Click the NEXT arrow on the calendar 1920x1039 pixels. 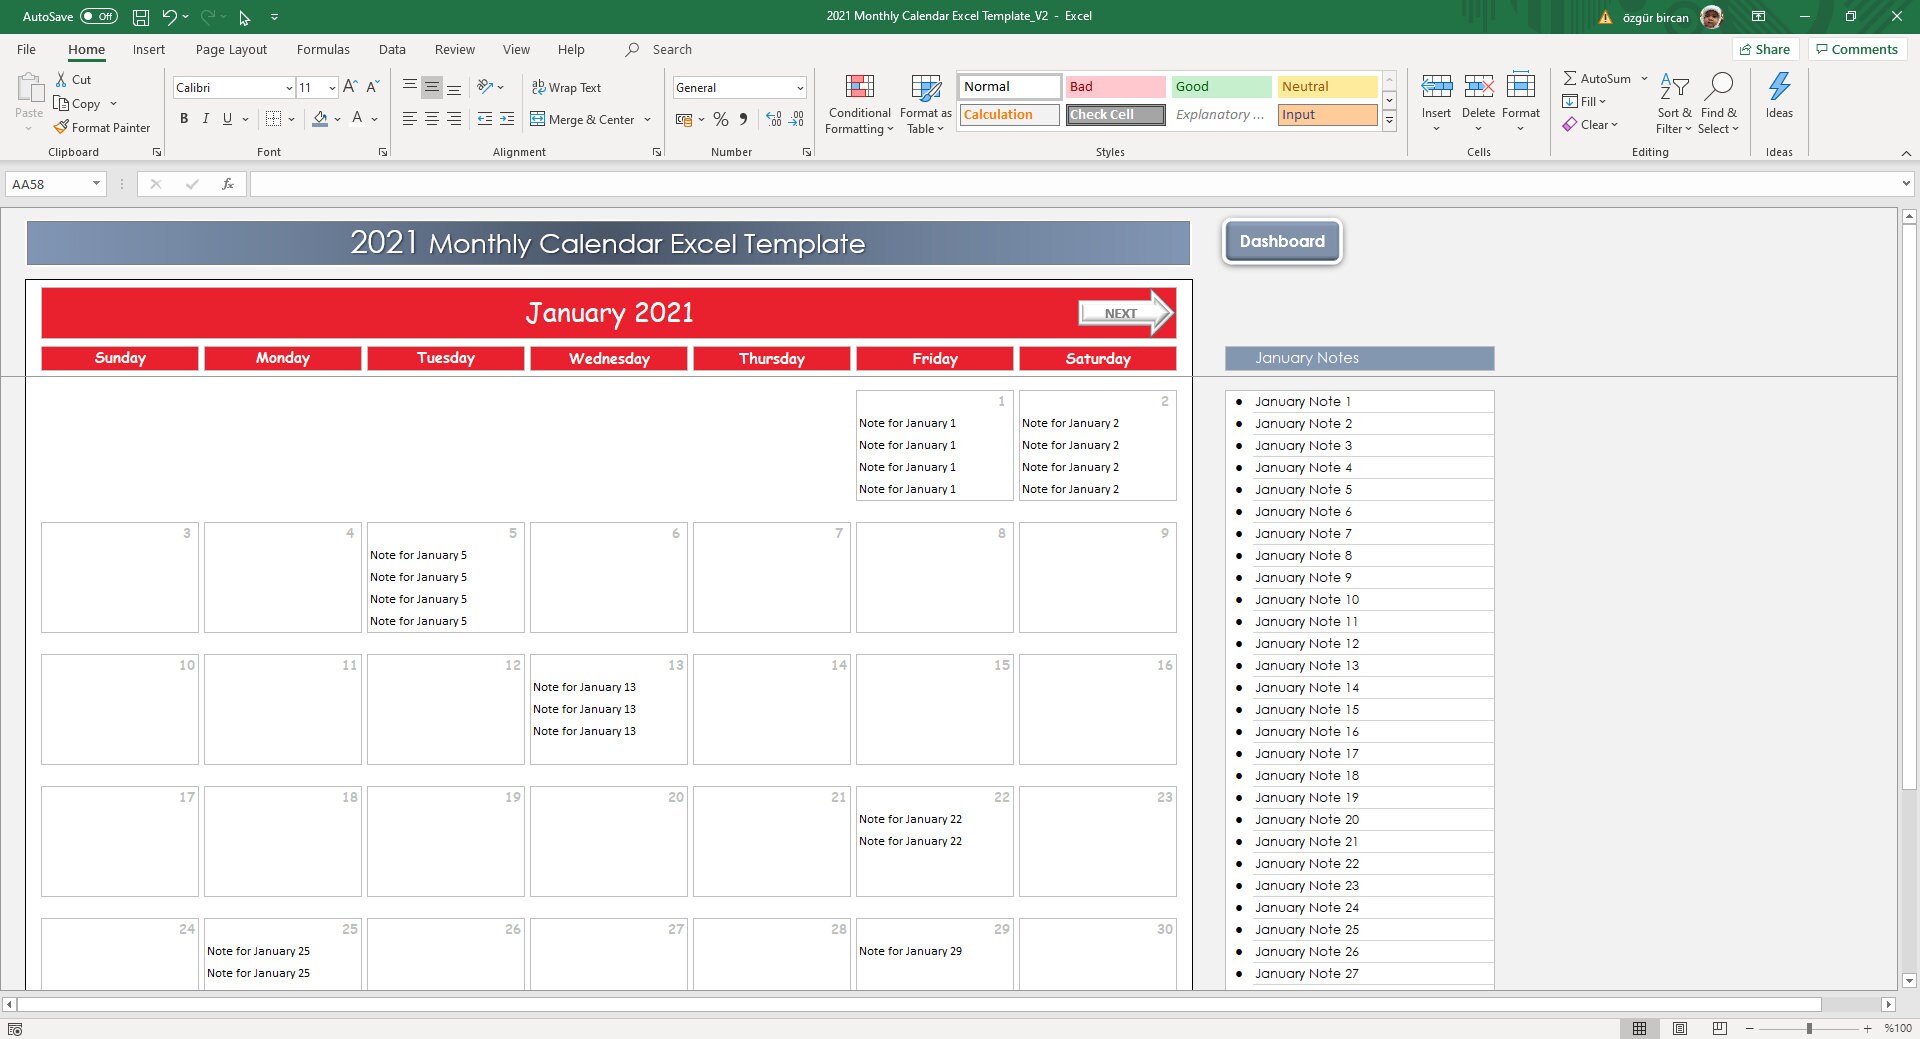coord(1124,312)
